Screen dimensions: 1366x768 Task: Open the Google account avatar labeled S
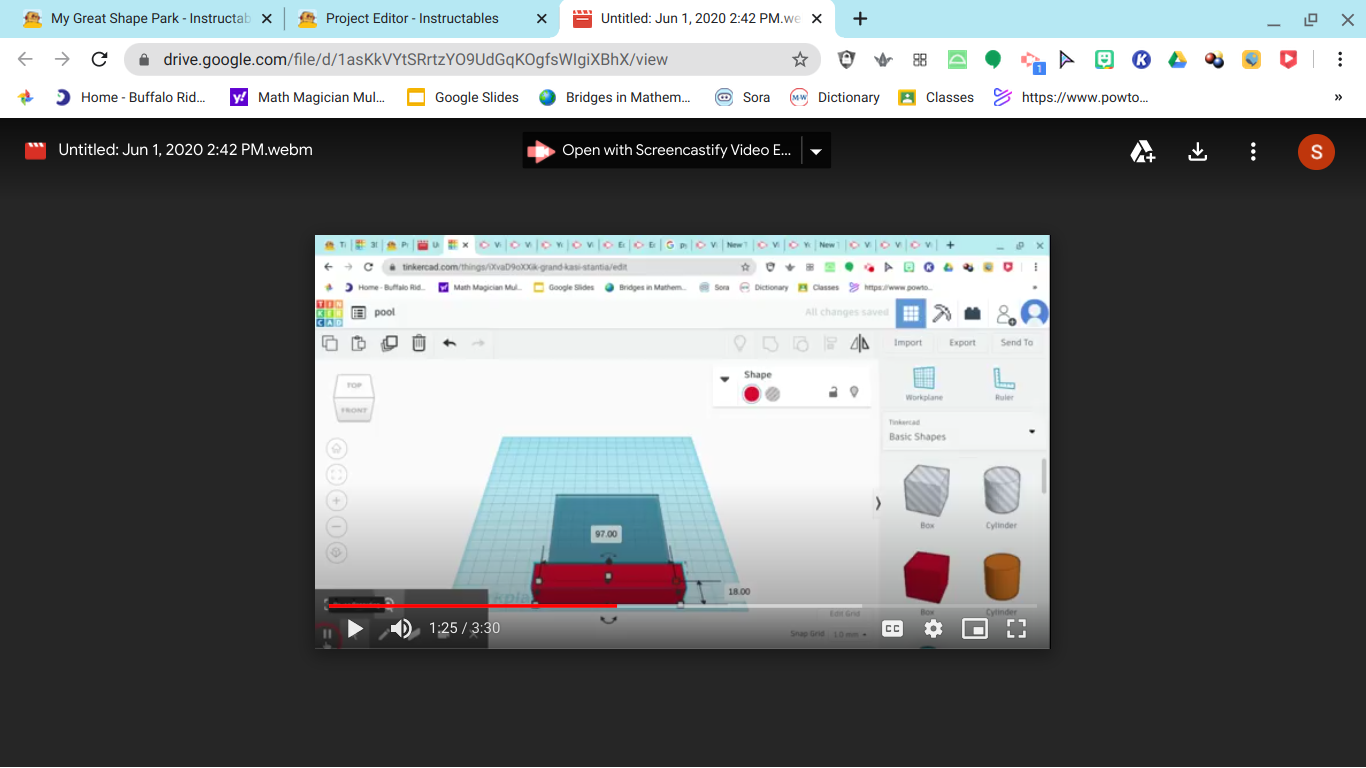(x=1316, y=151)
